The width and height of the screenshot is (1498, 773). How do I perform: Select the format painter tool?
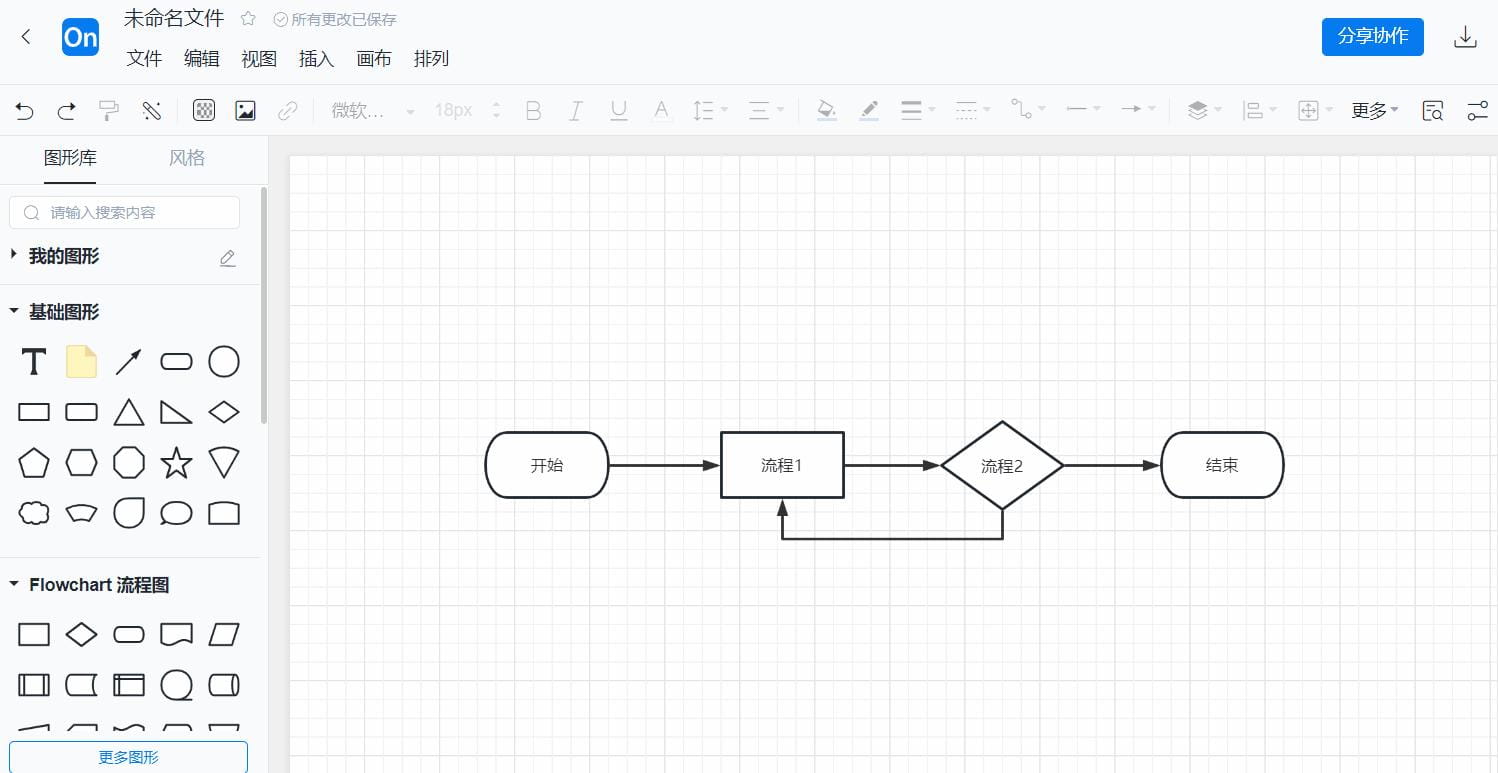click(x=109, y=110)
